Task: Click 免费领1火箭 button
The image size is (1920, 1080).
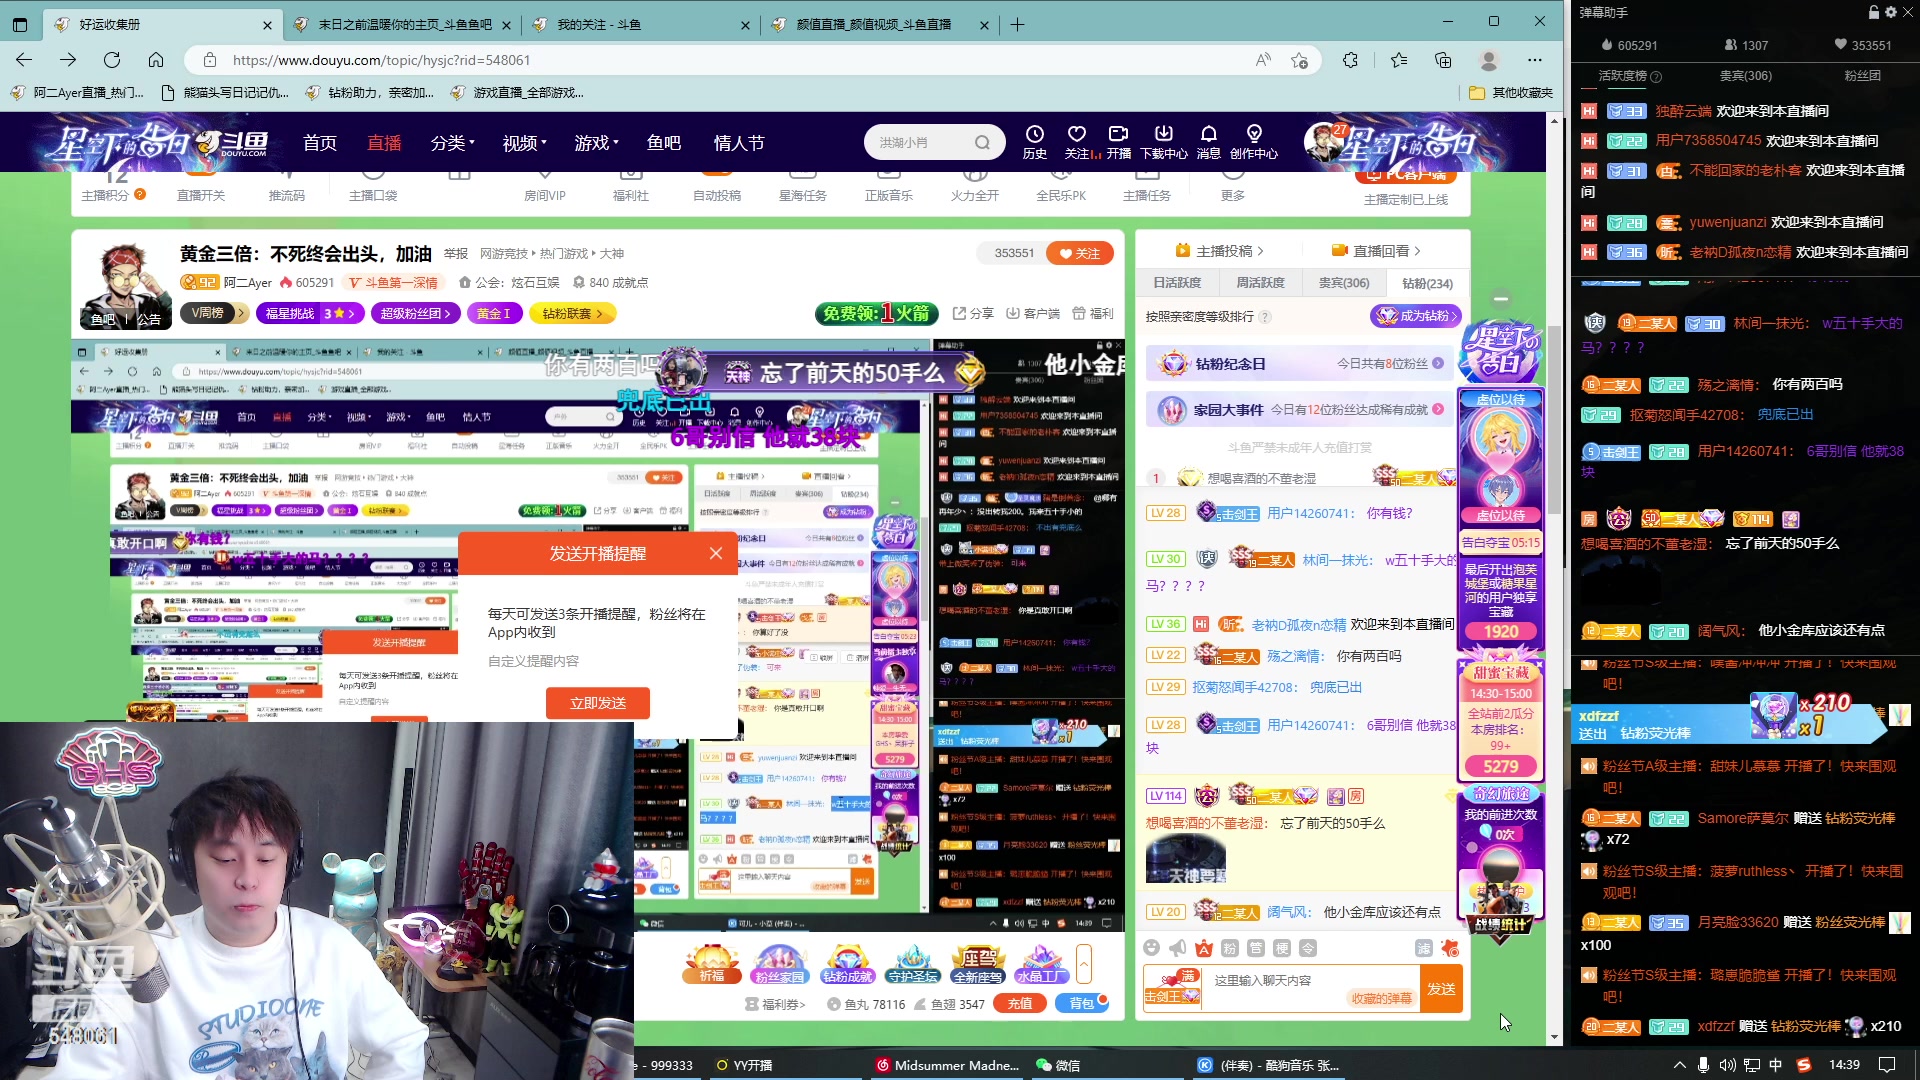Action: pos(877,313)
